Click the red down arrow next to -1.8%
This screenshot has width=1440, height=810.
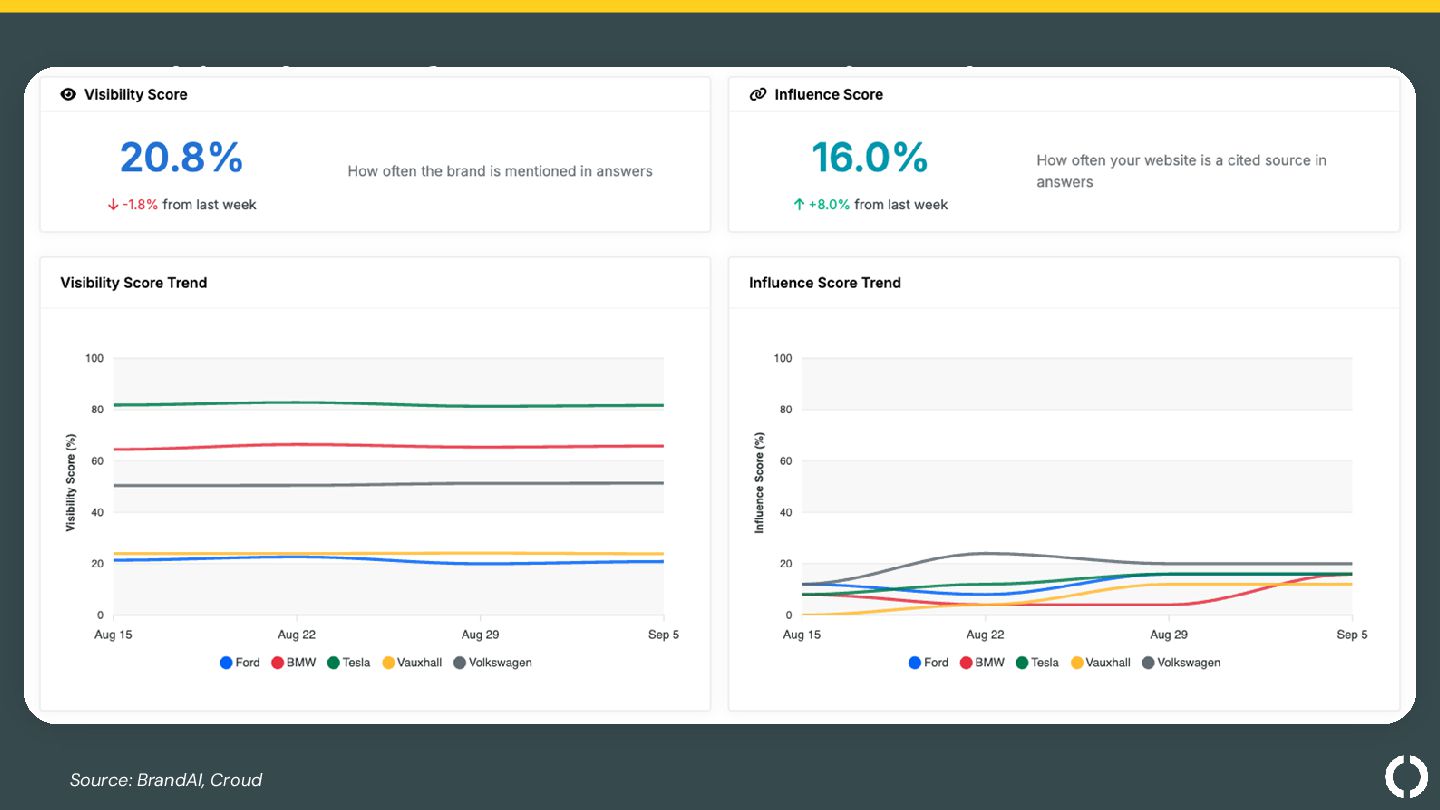[113, 205]
